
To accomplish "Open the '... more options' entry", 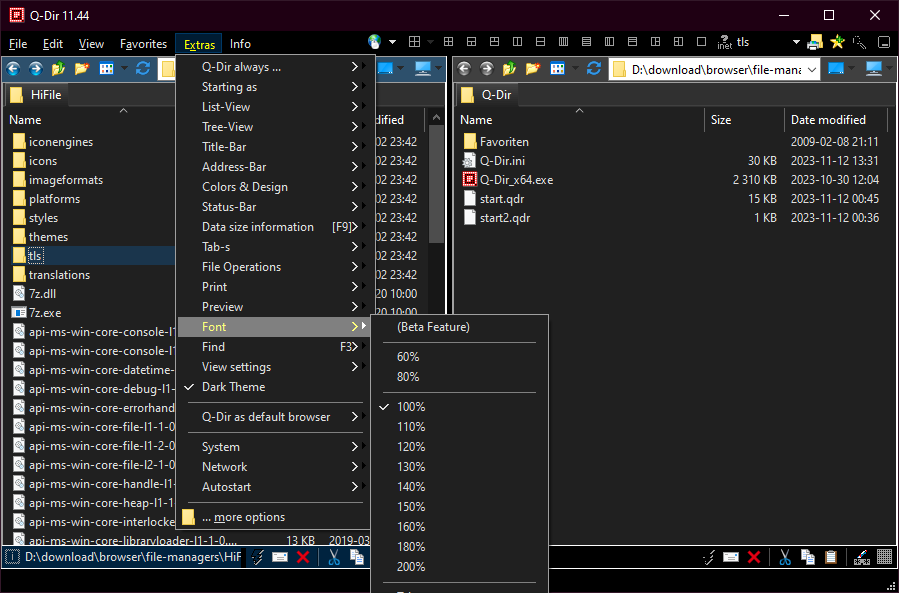I will (243, 517).
